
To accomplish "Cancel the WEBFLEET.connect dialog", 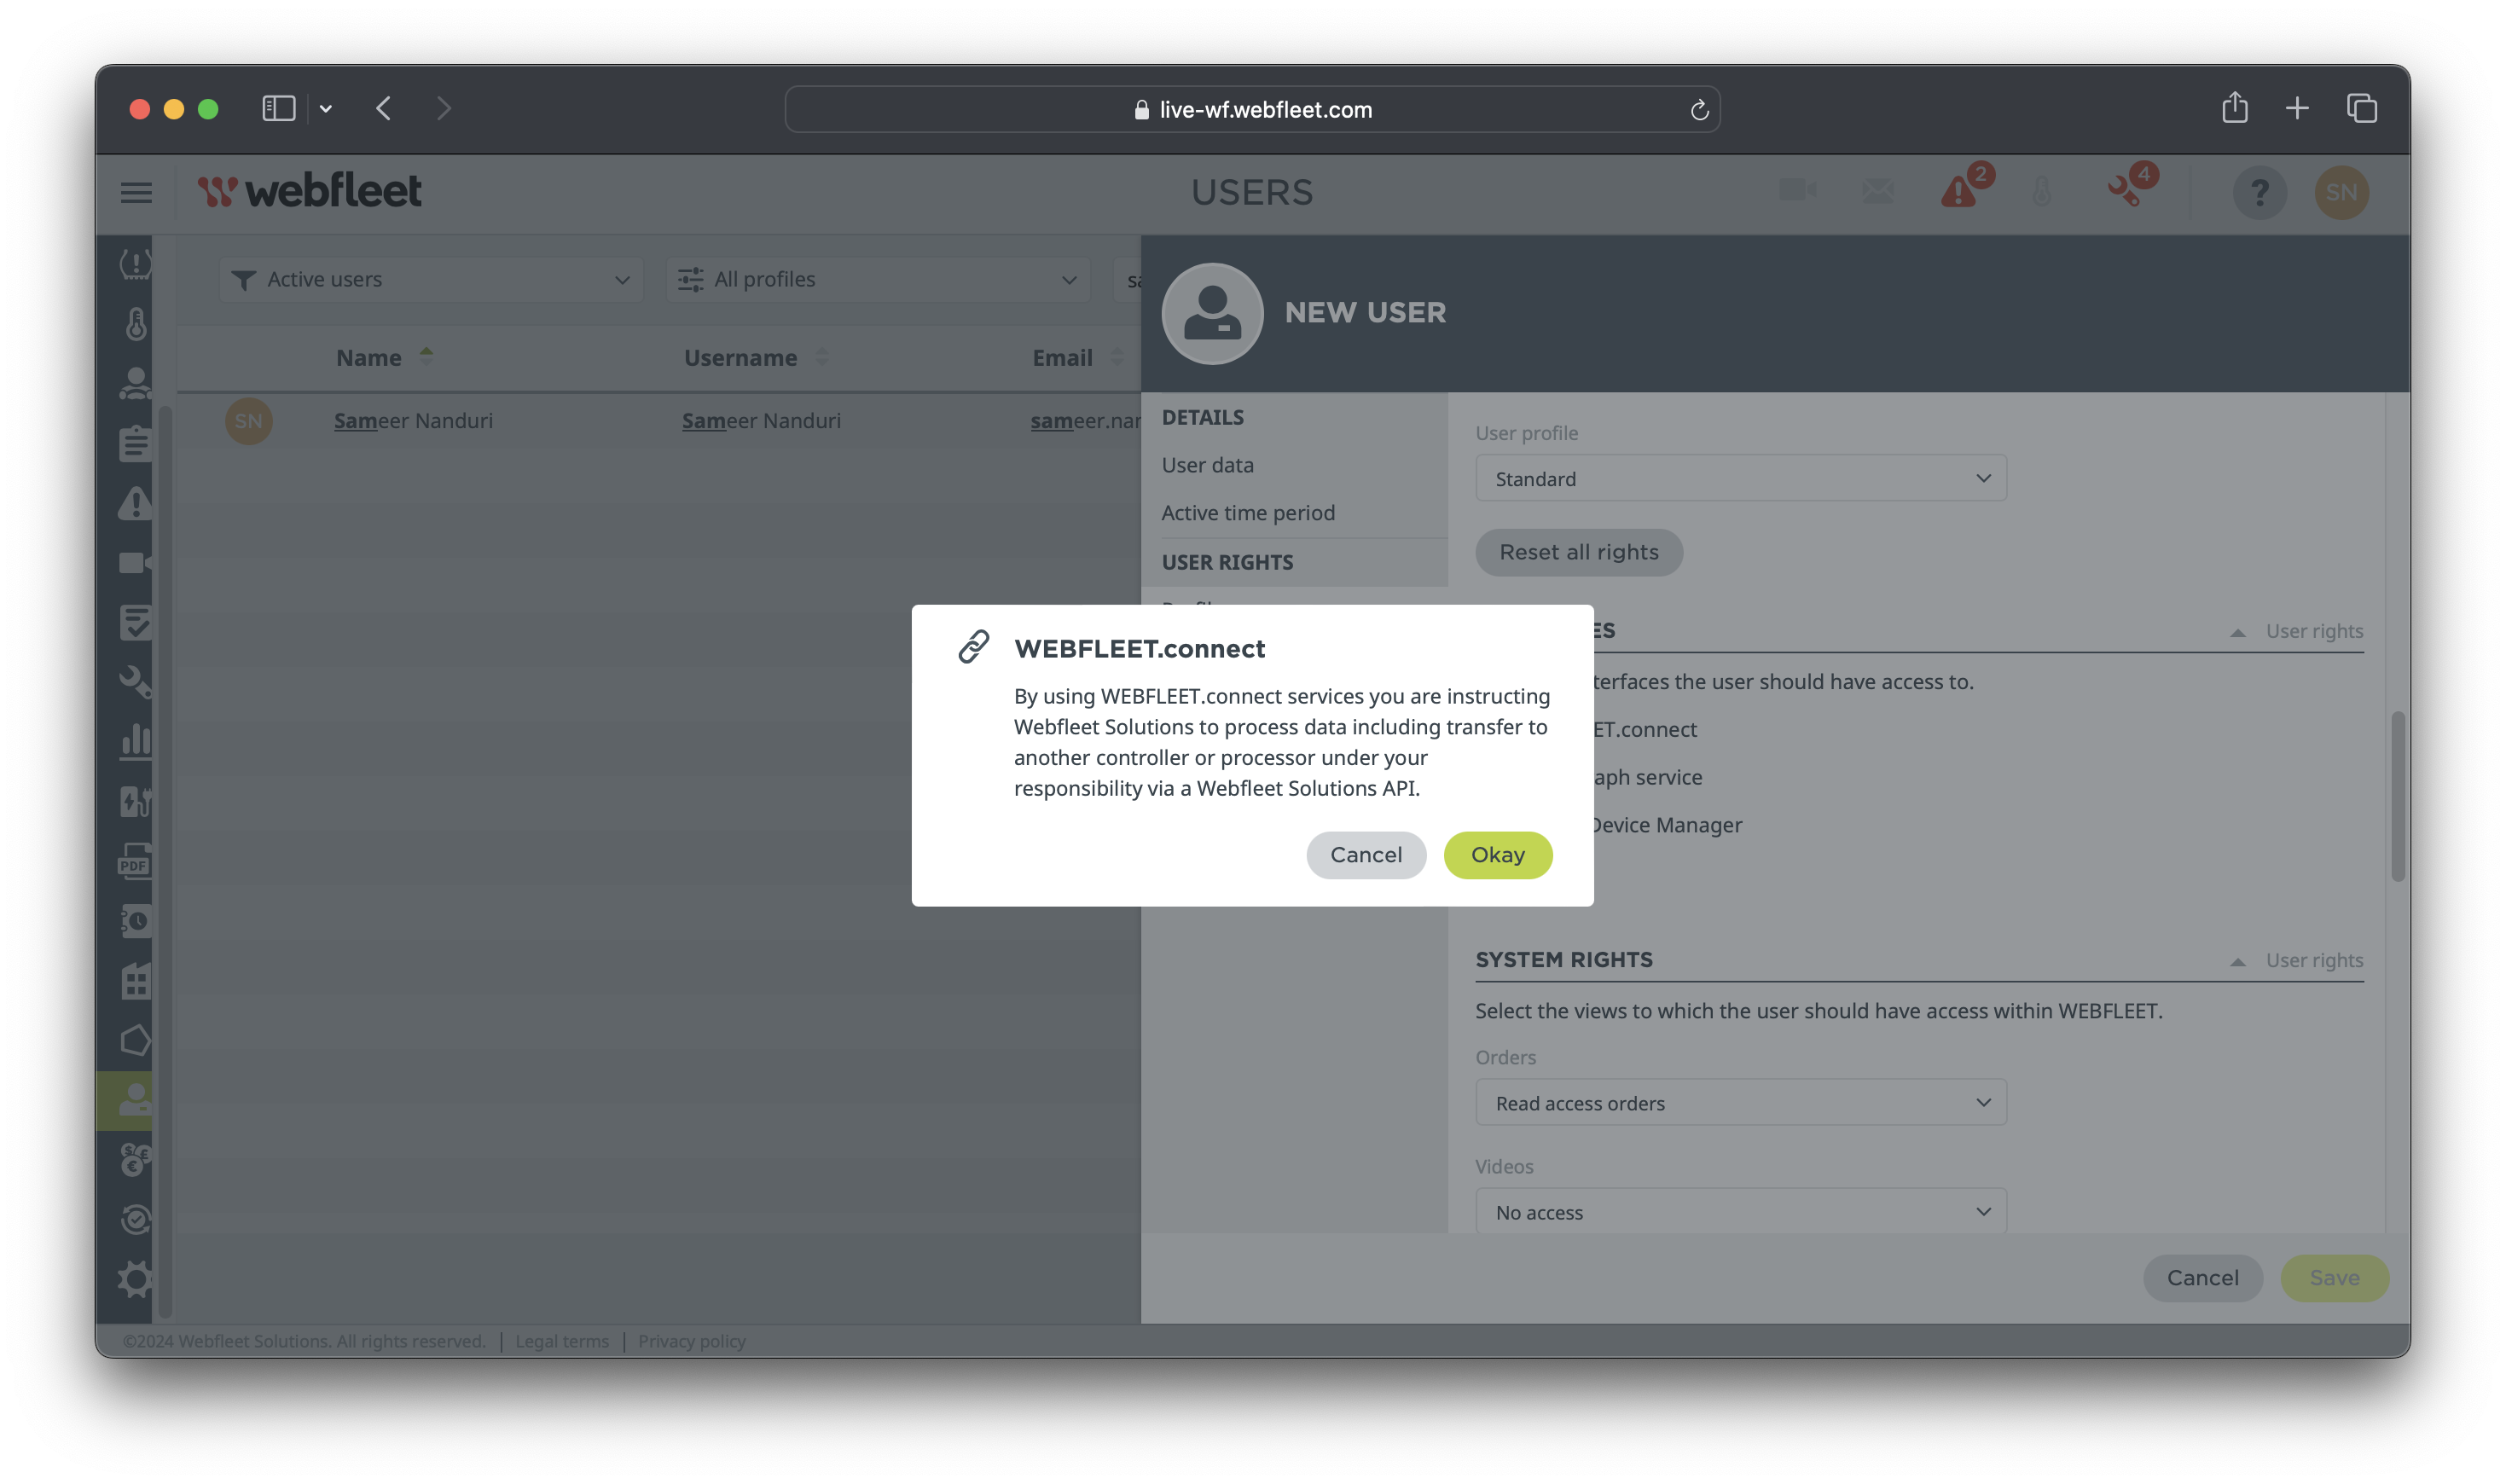I will [x=1365, y=855].
